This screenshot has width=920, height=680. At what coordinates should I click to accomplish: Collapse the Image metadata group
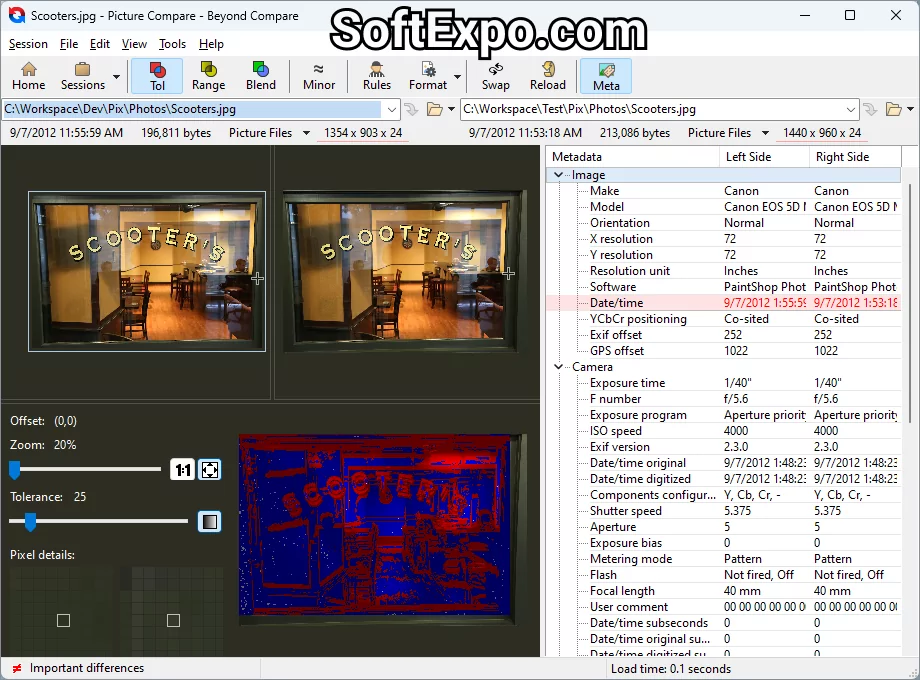(x=559, y=175)
